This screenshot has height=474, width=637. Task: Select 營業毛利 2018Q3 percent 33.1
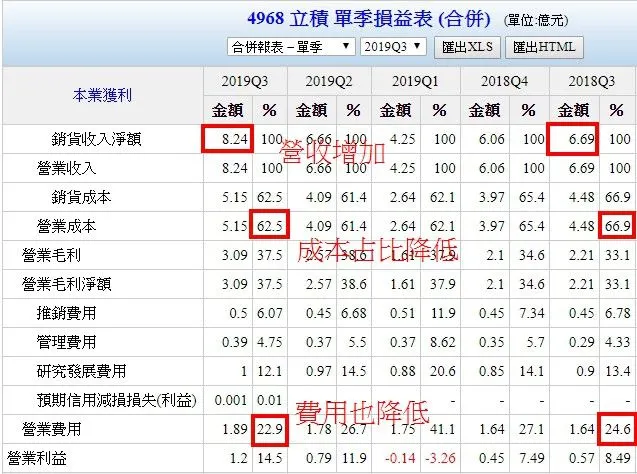click(618, 255)
